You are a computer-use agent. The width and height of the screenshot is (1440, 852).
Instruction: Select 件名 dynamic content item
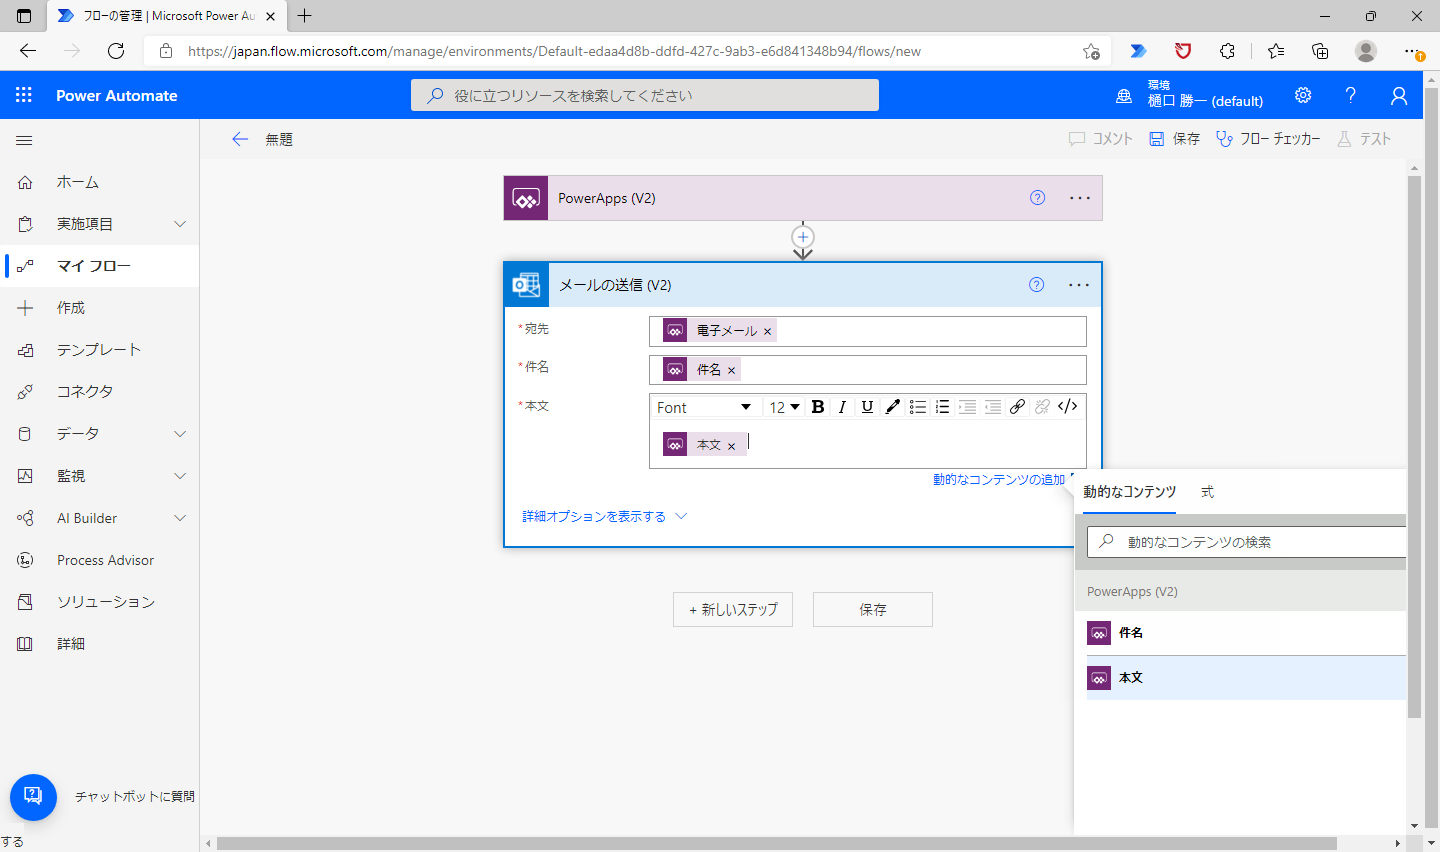[x=1246, y=633]
